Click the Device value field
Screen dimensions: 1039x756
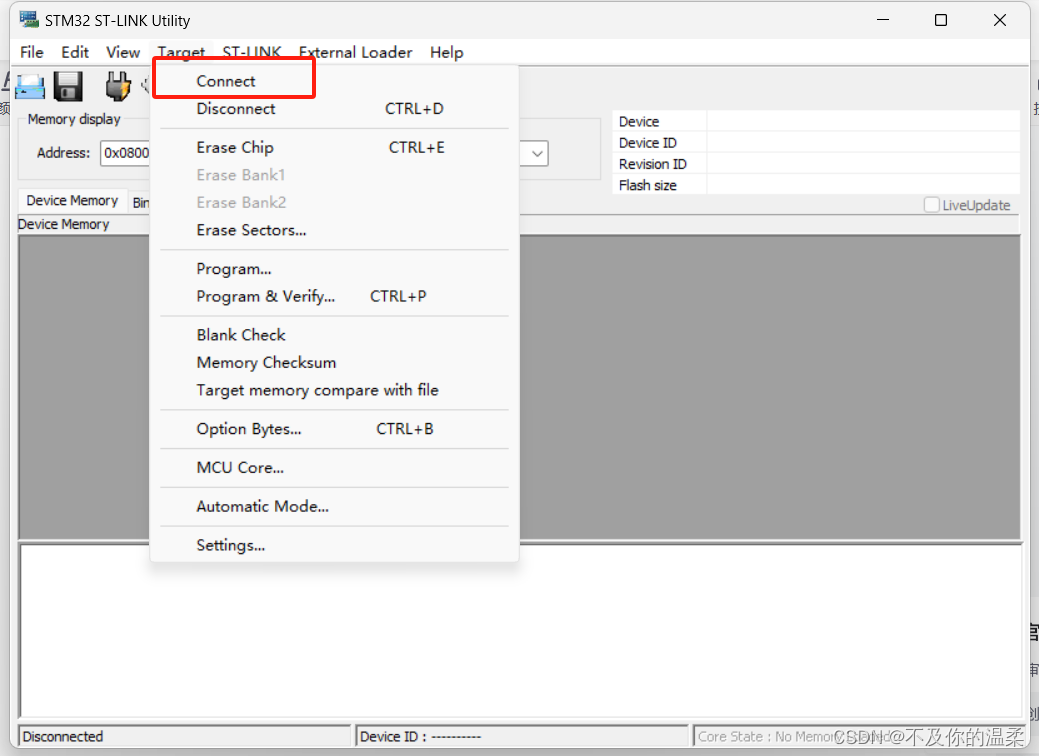point(863,121)
